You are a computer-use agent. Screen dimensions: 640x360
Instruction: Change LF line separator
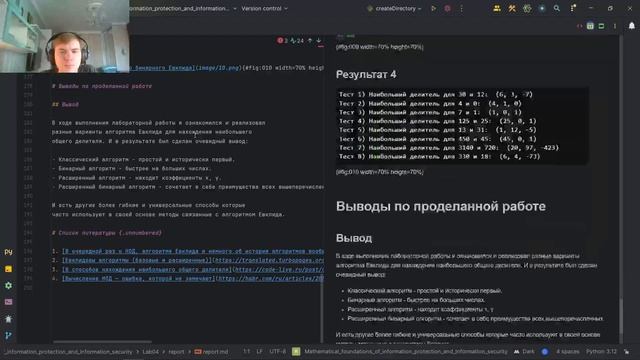coord(260,351)
